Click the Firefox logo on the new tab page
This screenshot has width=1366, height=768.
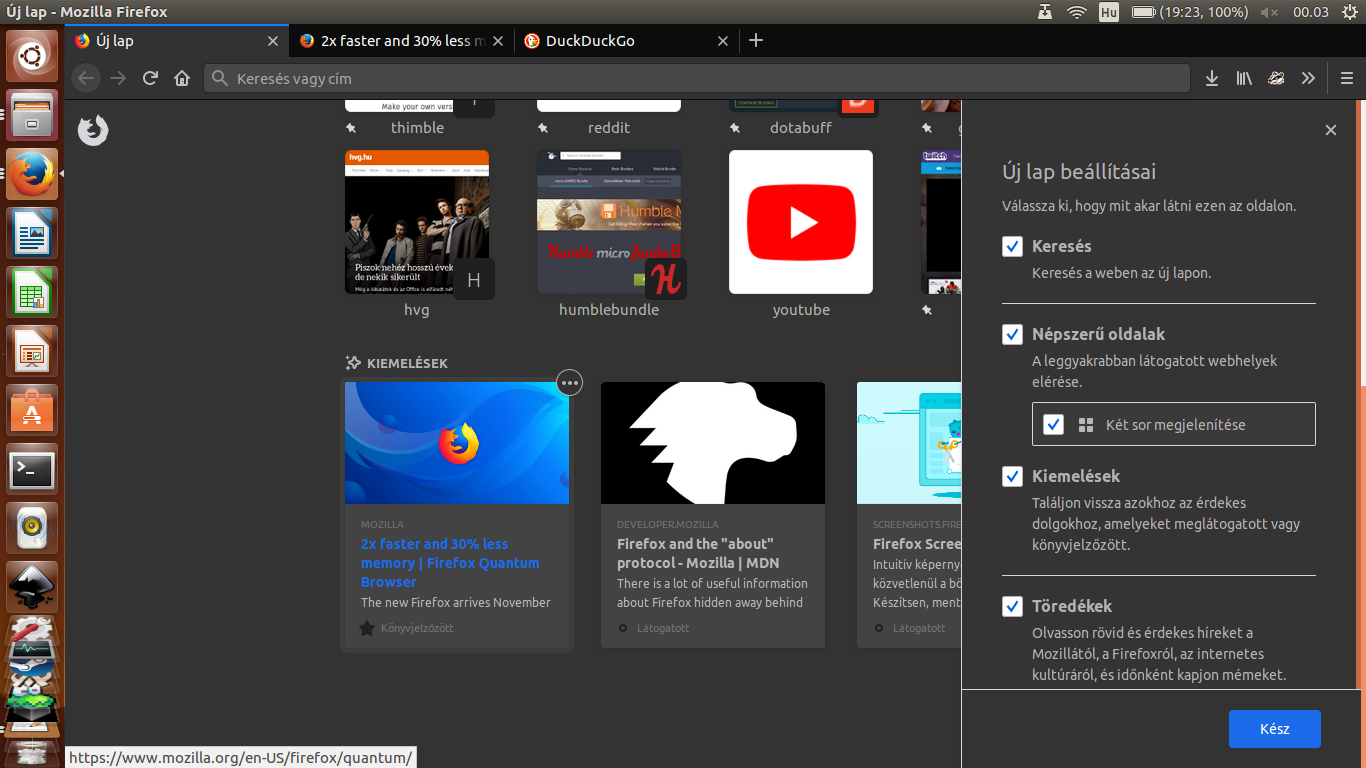(93, 130)
